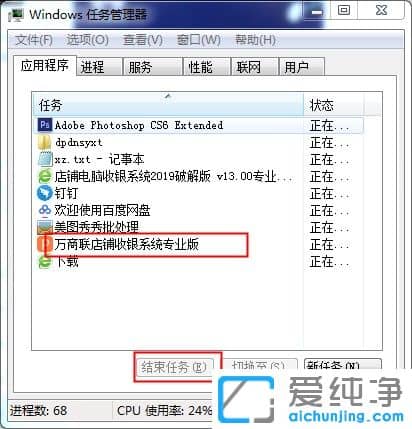Click the dpdnsyxt folder icon
The image size is (412, 429).
[45, 143]
